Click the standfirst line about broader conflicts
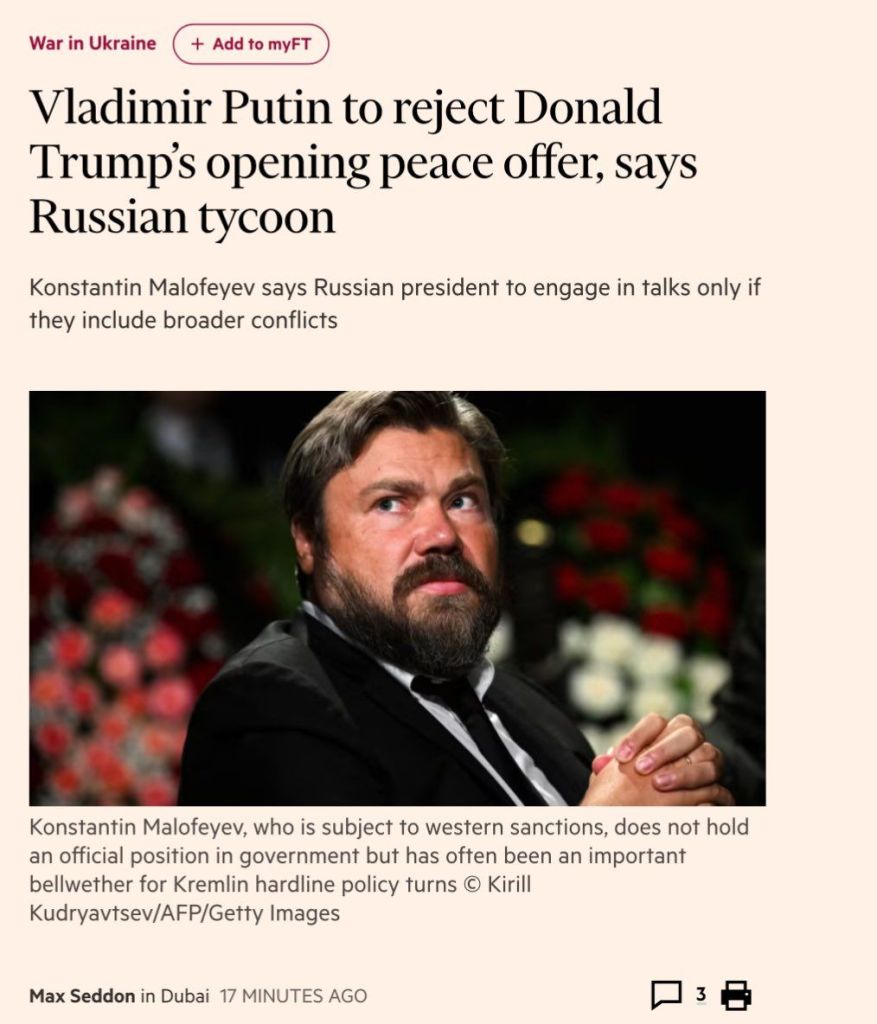 pos(184,321)
